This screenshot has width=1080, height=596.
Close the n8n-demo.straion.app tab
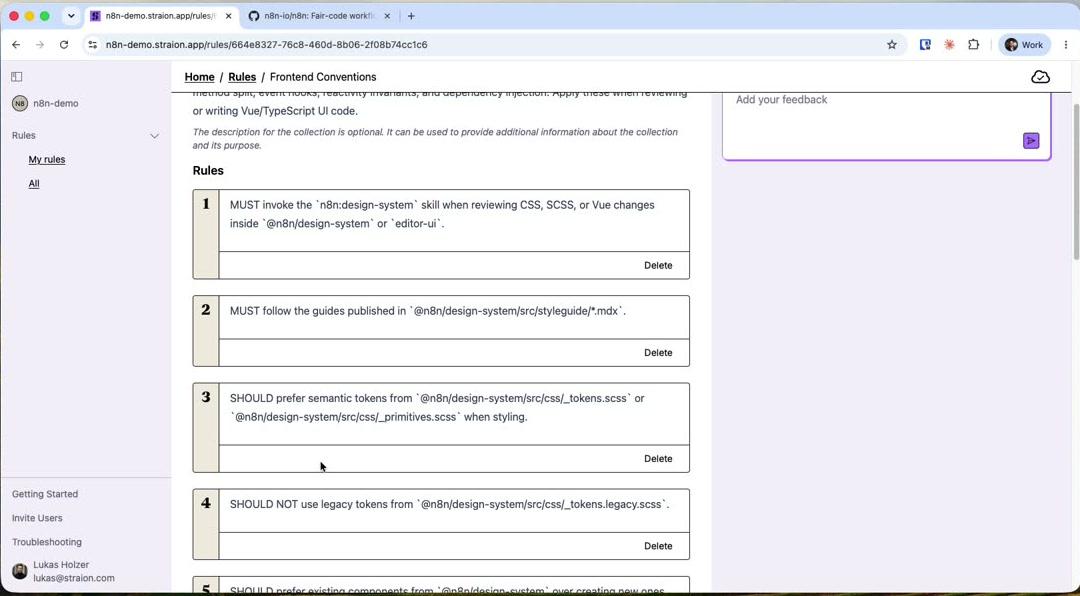pos(229,16)
